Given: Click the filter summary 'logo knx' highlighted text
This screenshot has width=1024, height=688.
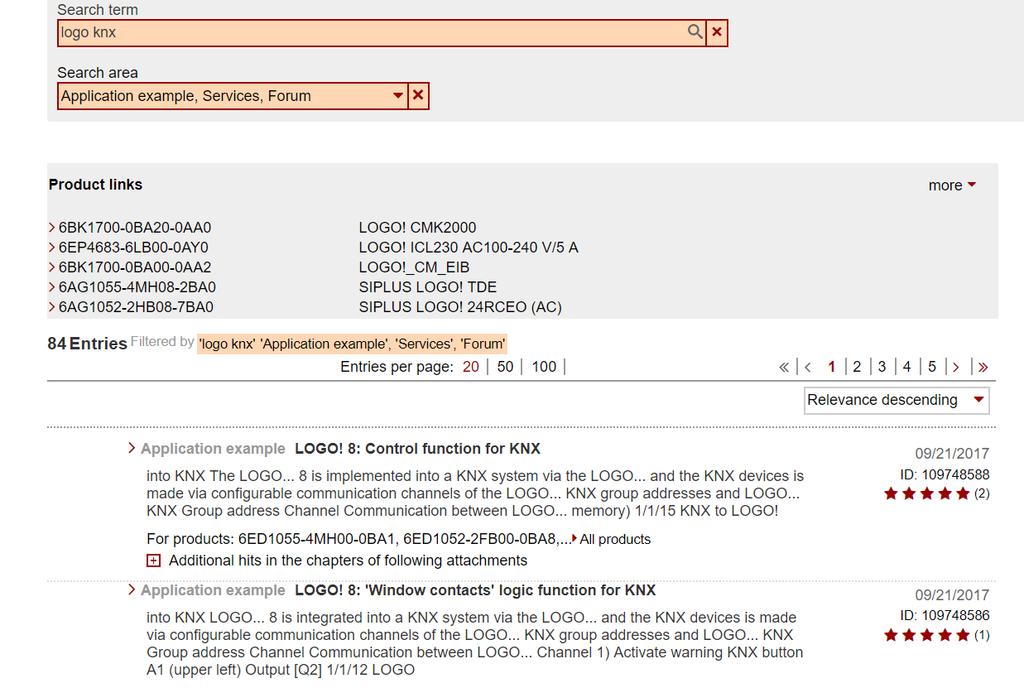Looking at the screenshot, I should (352, 344).
